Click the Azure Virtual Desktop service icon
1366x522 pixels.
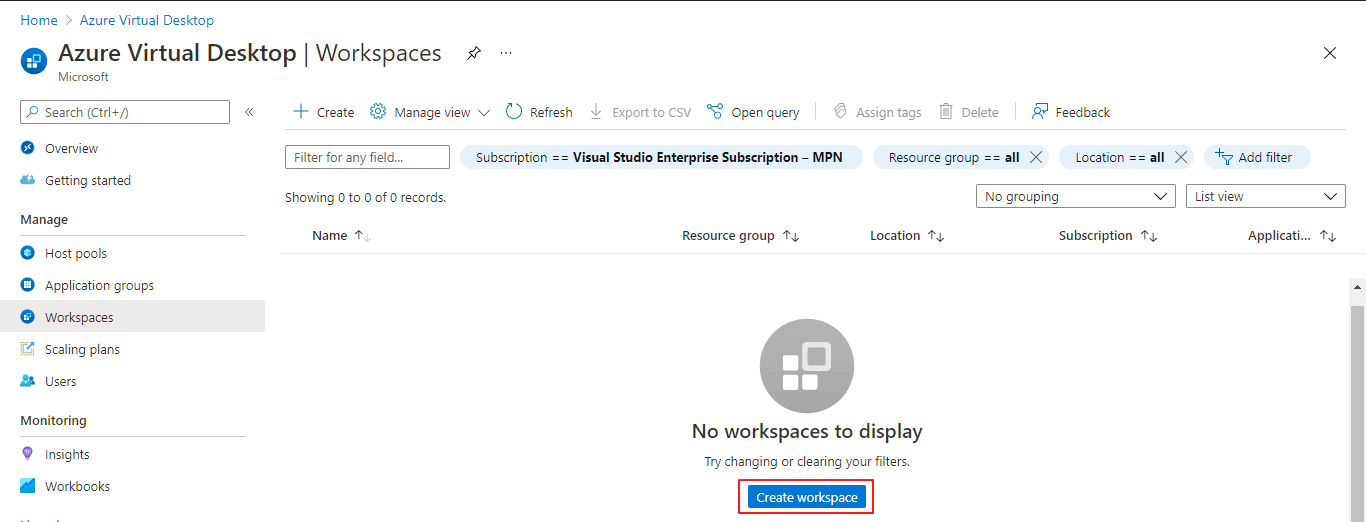point(34,60)
